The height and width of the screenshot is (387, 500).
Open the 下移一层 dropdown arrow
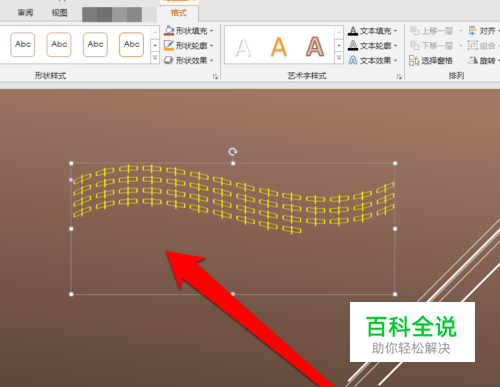460,46
